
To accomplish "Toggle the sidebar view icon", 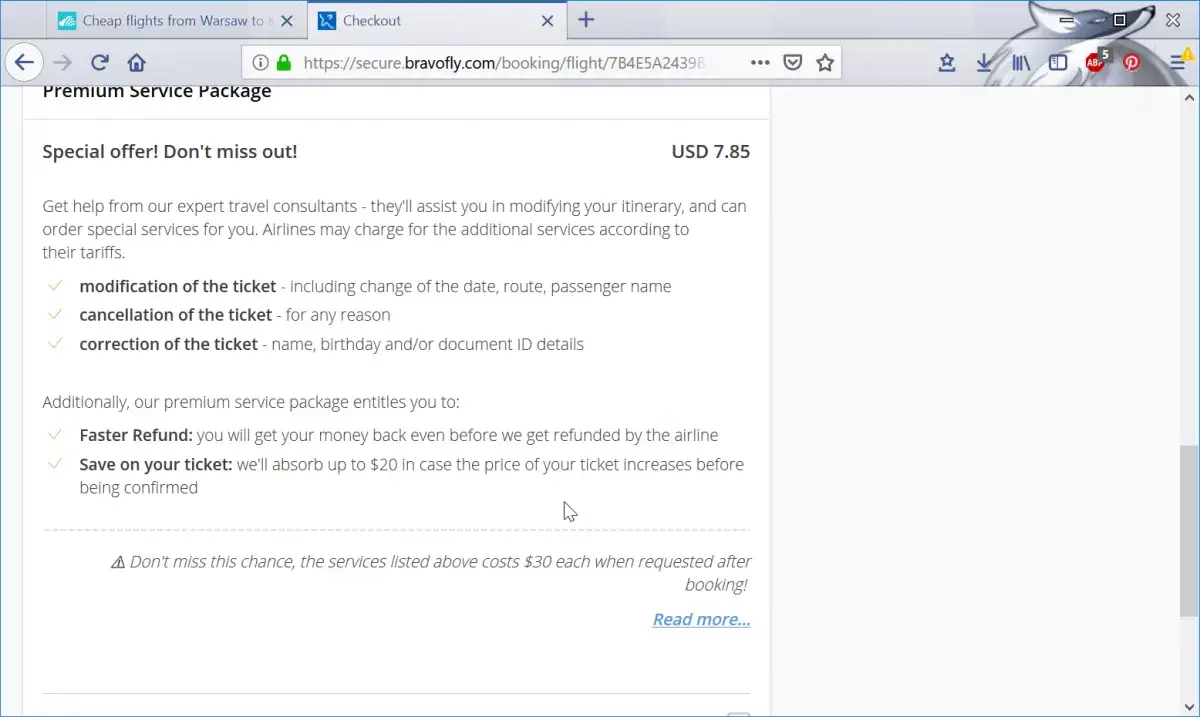I will 1058,62.
